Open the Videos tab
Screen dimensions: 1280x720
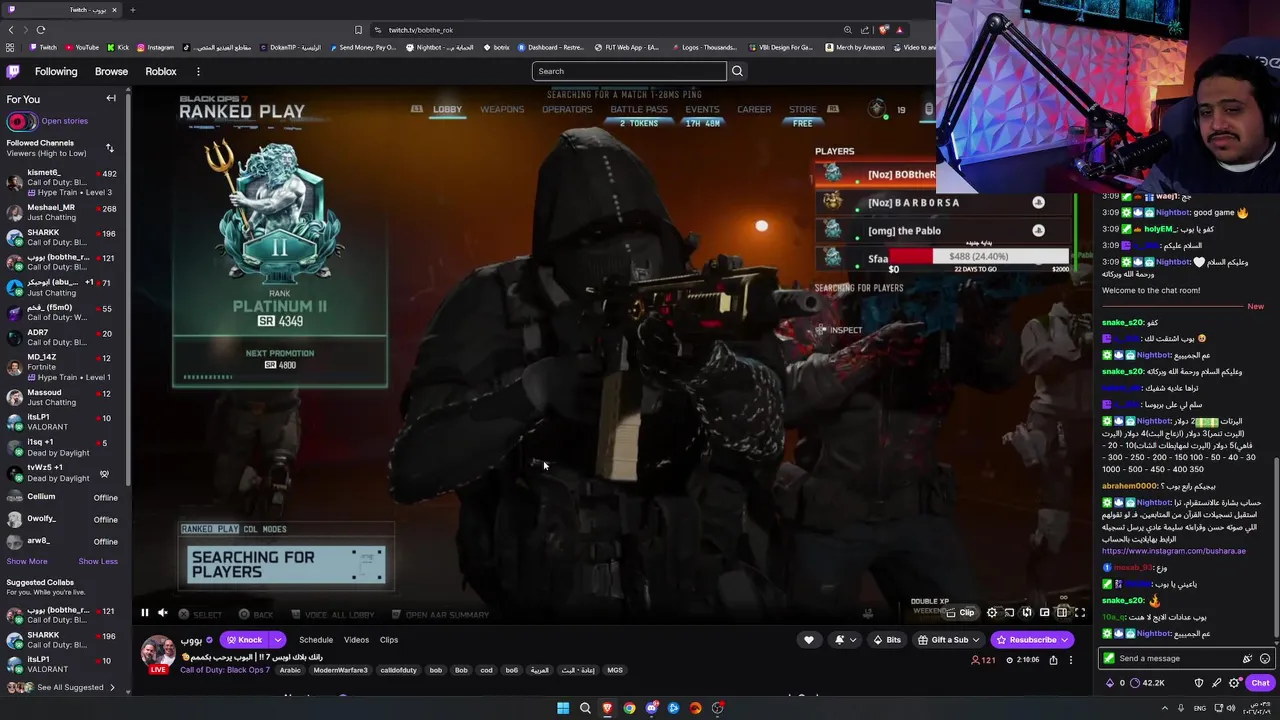pyautogui.click(x=356, y=640)
